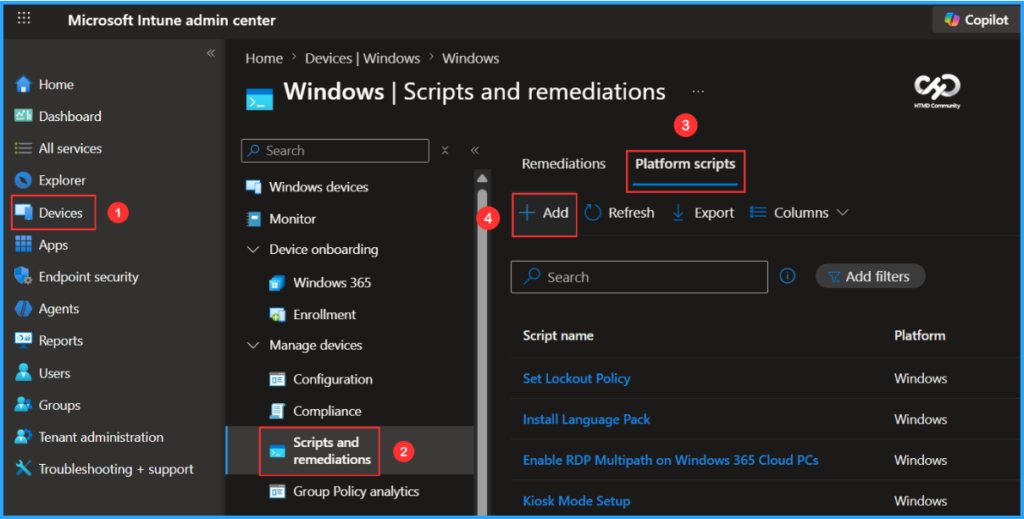Open the Explorer icon in sidebar
The image size is (1024, 519).
(x=24, y=180)
